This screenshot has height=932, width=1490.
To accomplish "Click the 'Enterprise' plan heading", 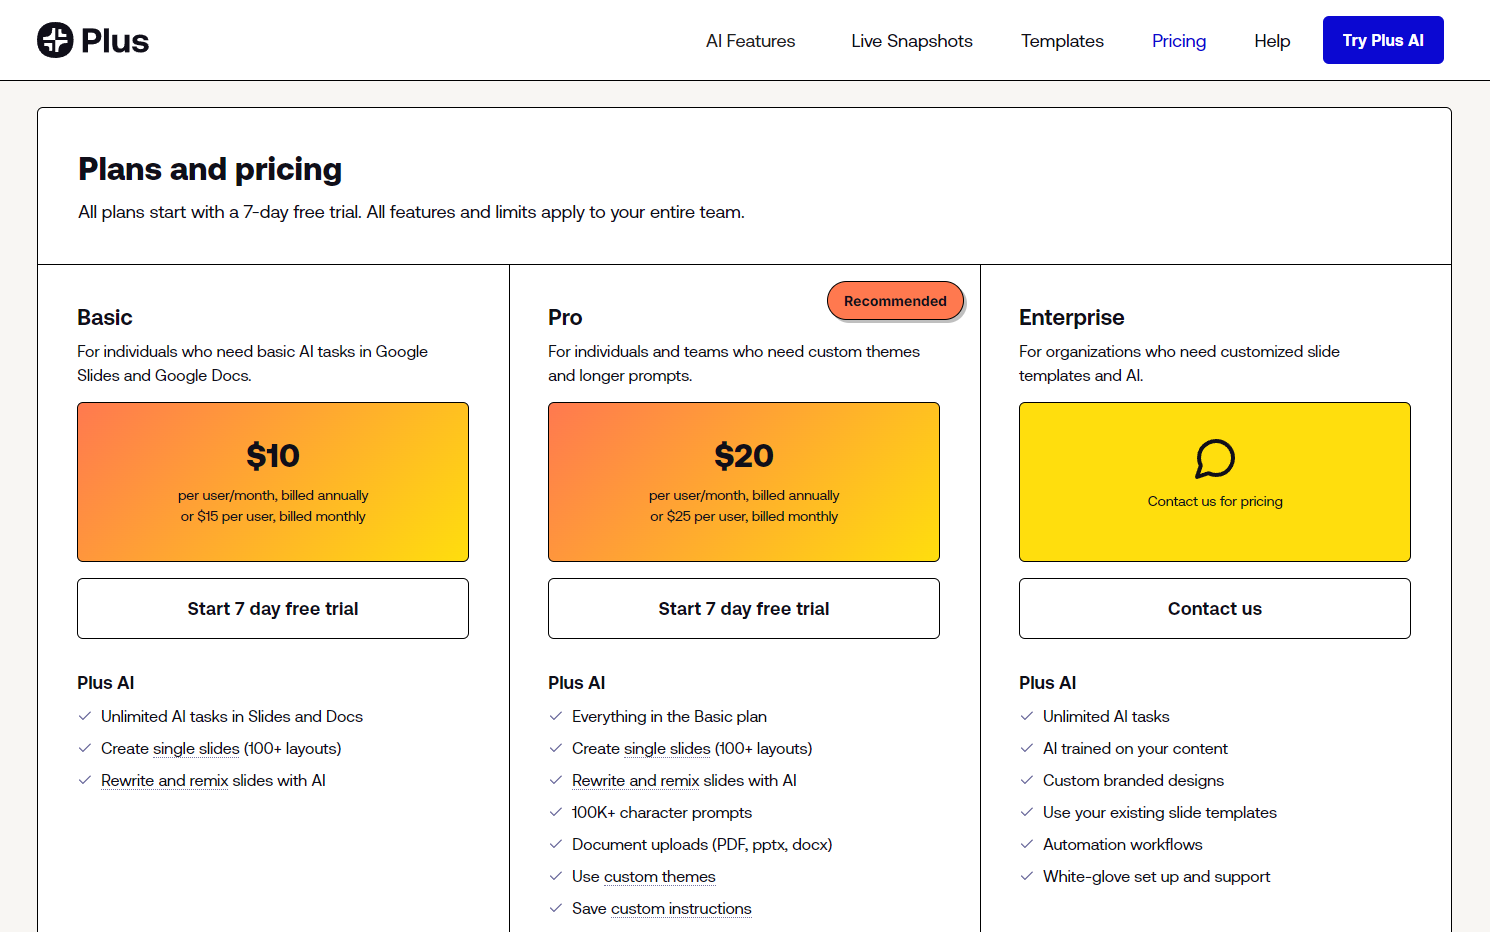I will coord(1071,317).
